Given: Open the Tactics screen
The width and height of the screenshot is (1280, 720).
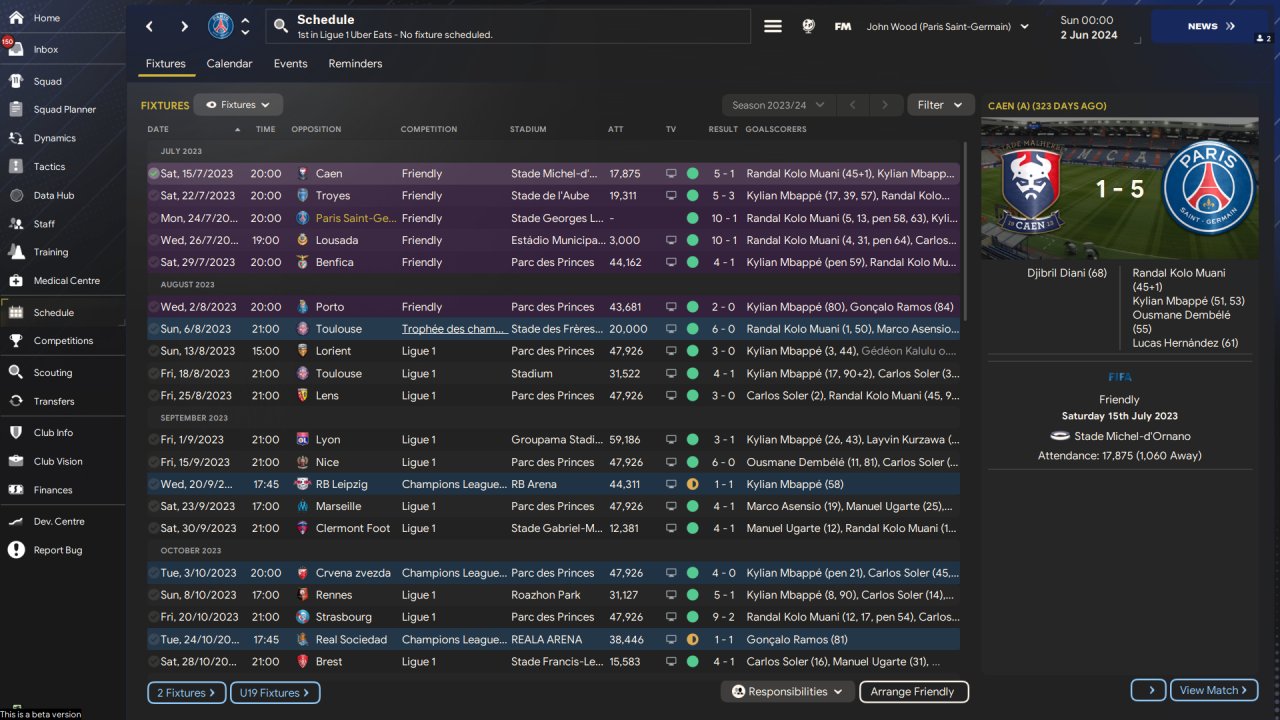Looking at the screenshot, I should coord(49,167).
